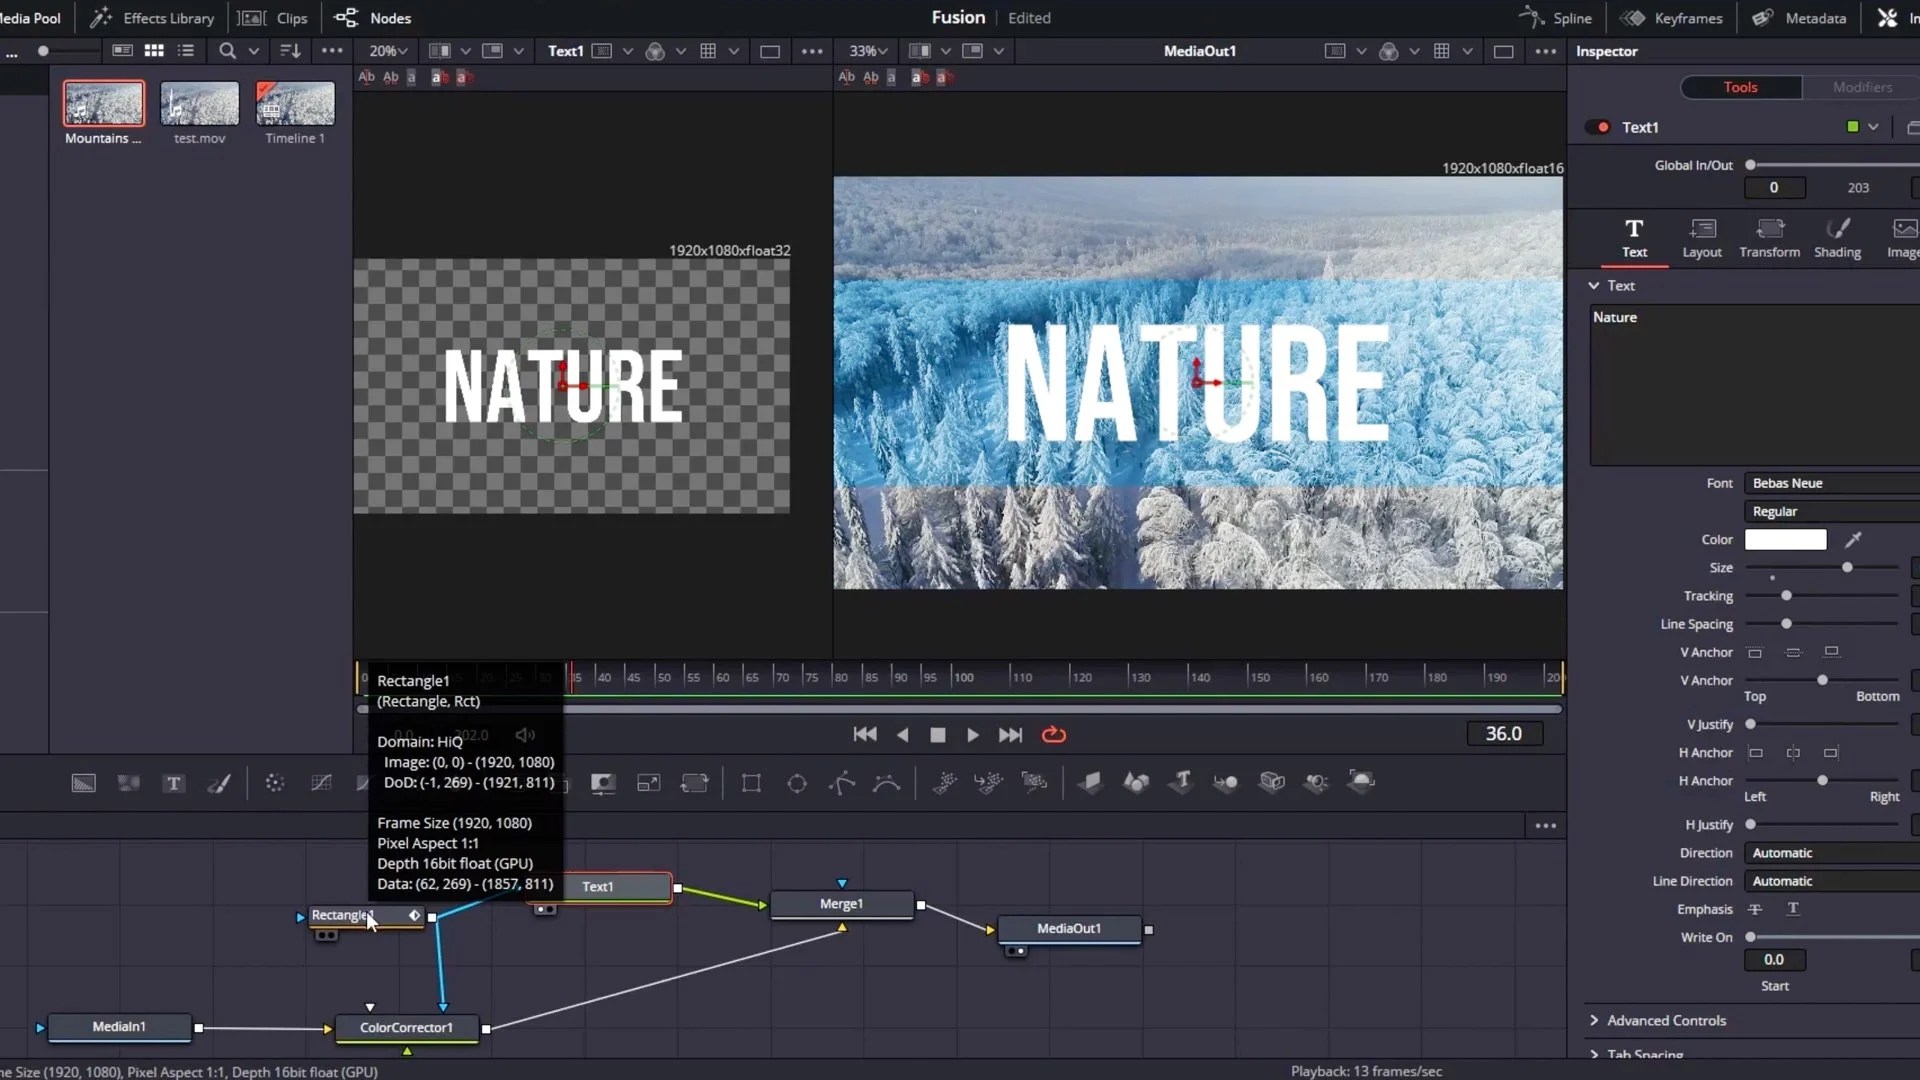The height and width of the screenshot is (1080, 1920).
Task: Select the test.mov thumbnail in Media Pool
Action: [x=199, y=104]
